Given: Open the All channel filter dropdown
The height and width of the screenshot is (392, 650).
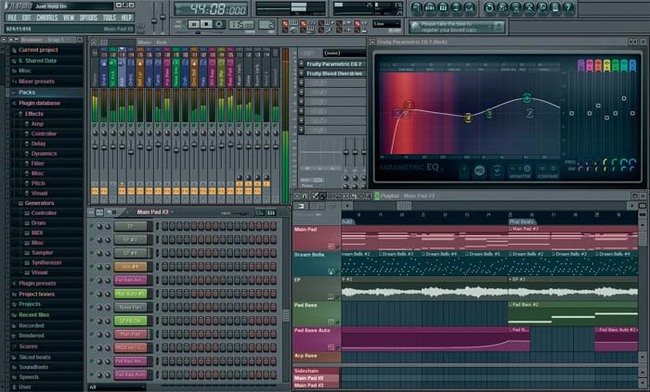Looking at the screenshot, I should [117, 387].
